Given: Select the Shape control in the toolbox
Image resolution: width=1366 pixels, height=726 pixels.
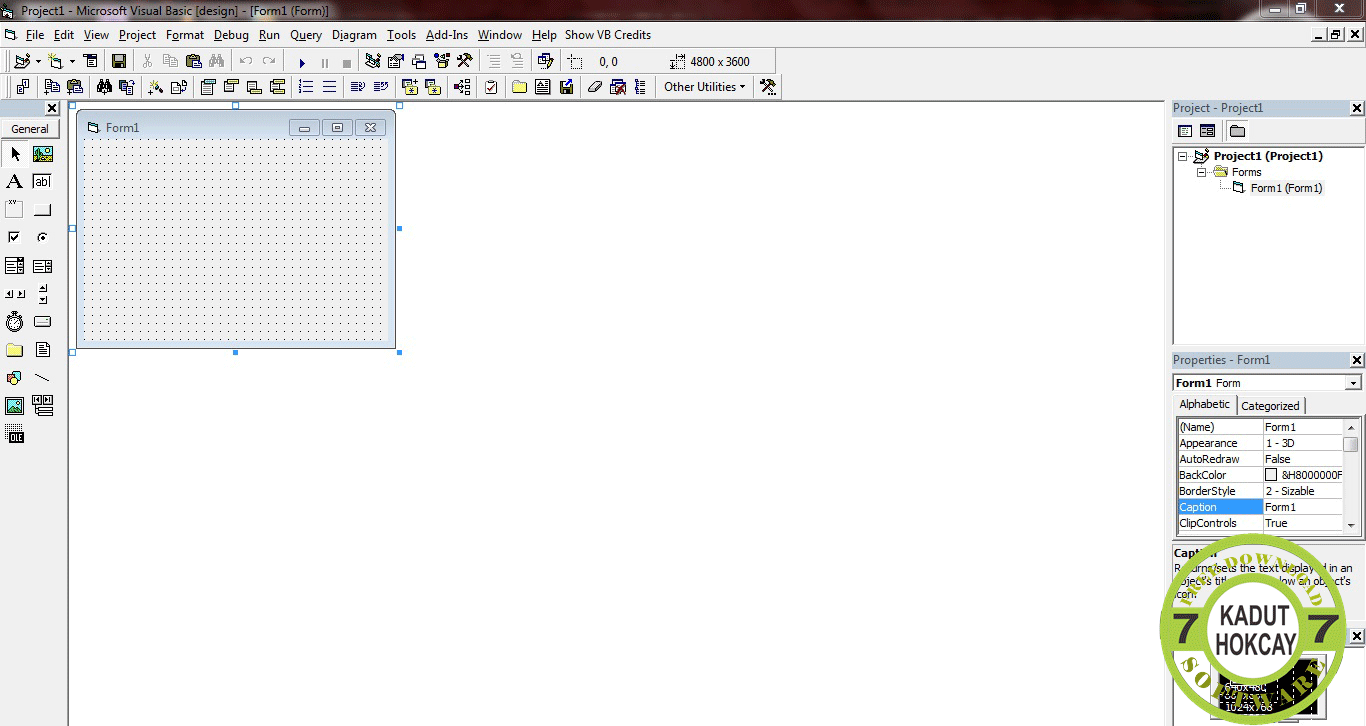Looking at the screenshot, I should click(x=15, y=378).
